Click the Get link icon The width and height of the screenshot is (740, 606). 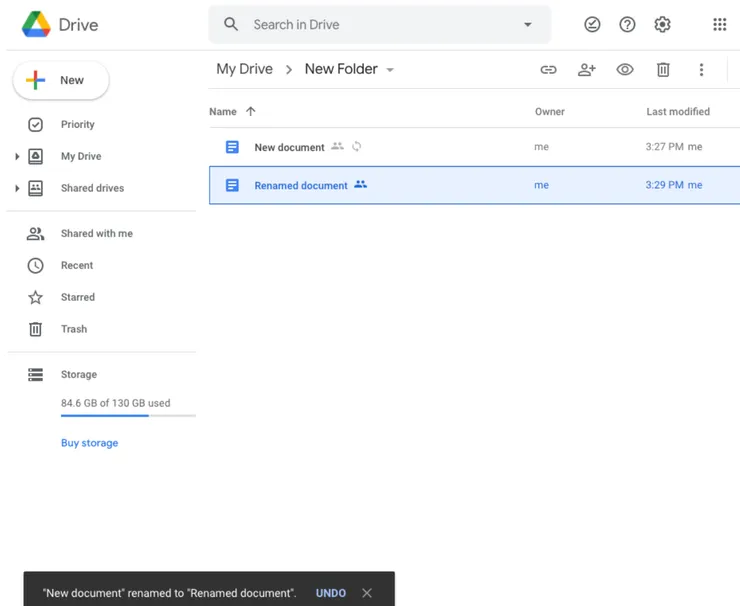click(x=548, y=69)
